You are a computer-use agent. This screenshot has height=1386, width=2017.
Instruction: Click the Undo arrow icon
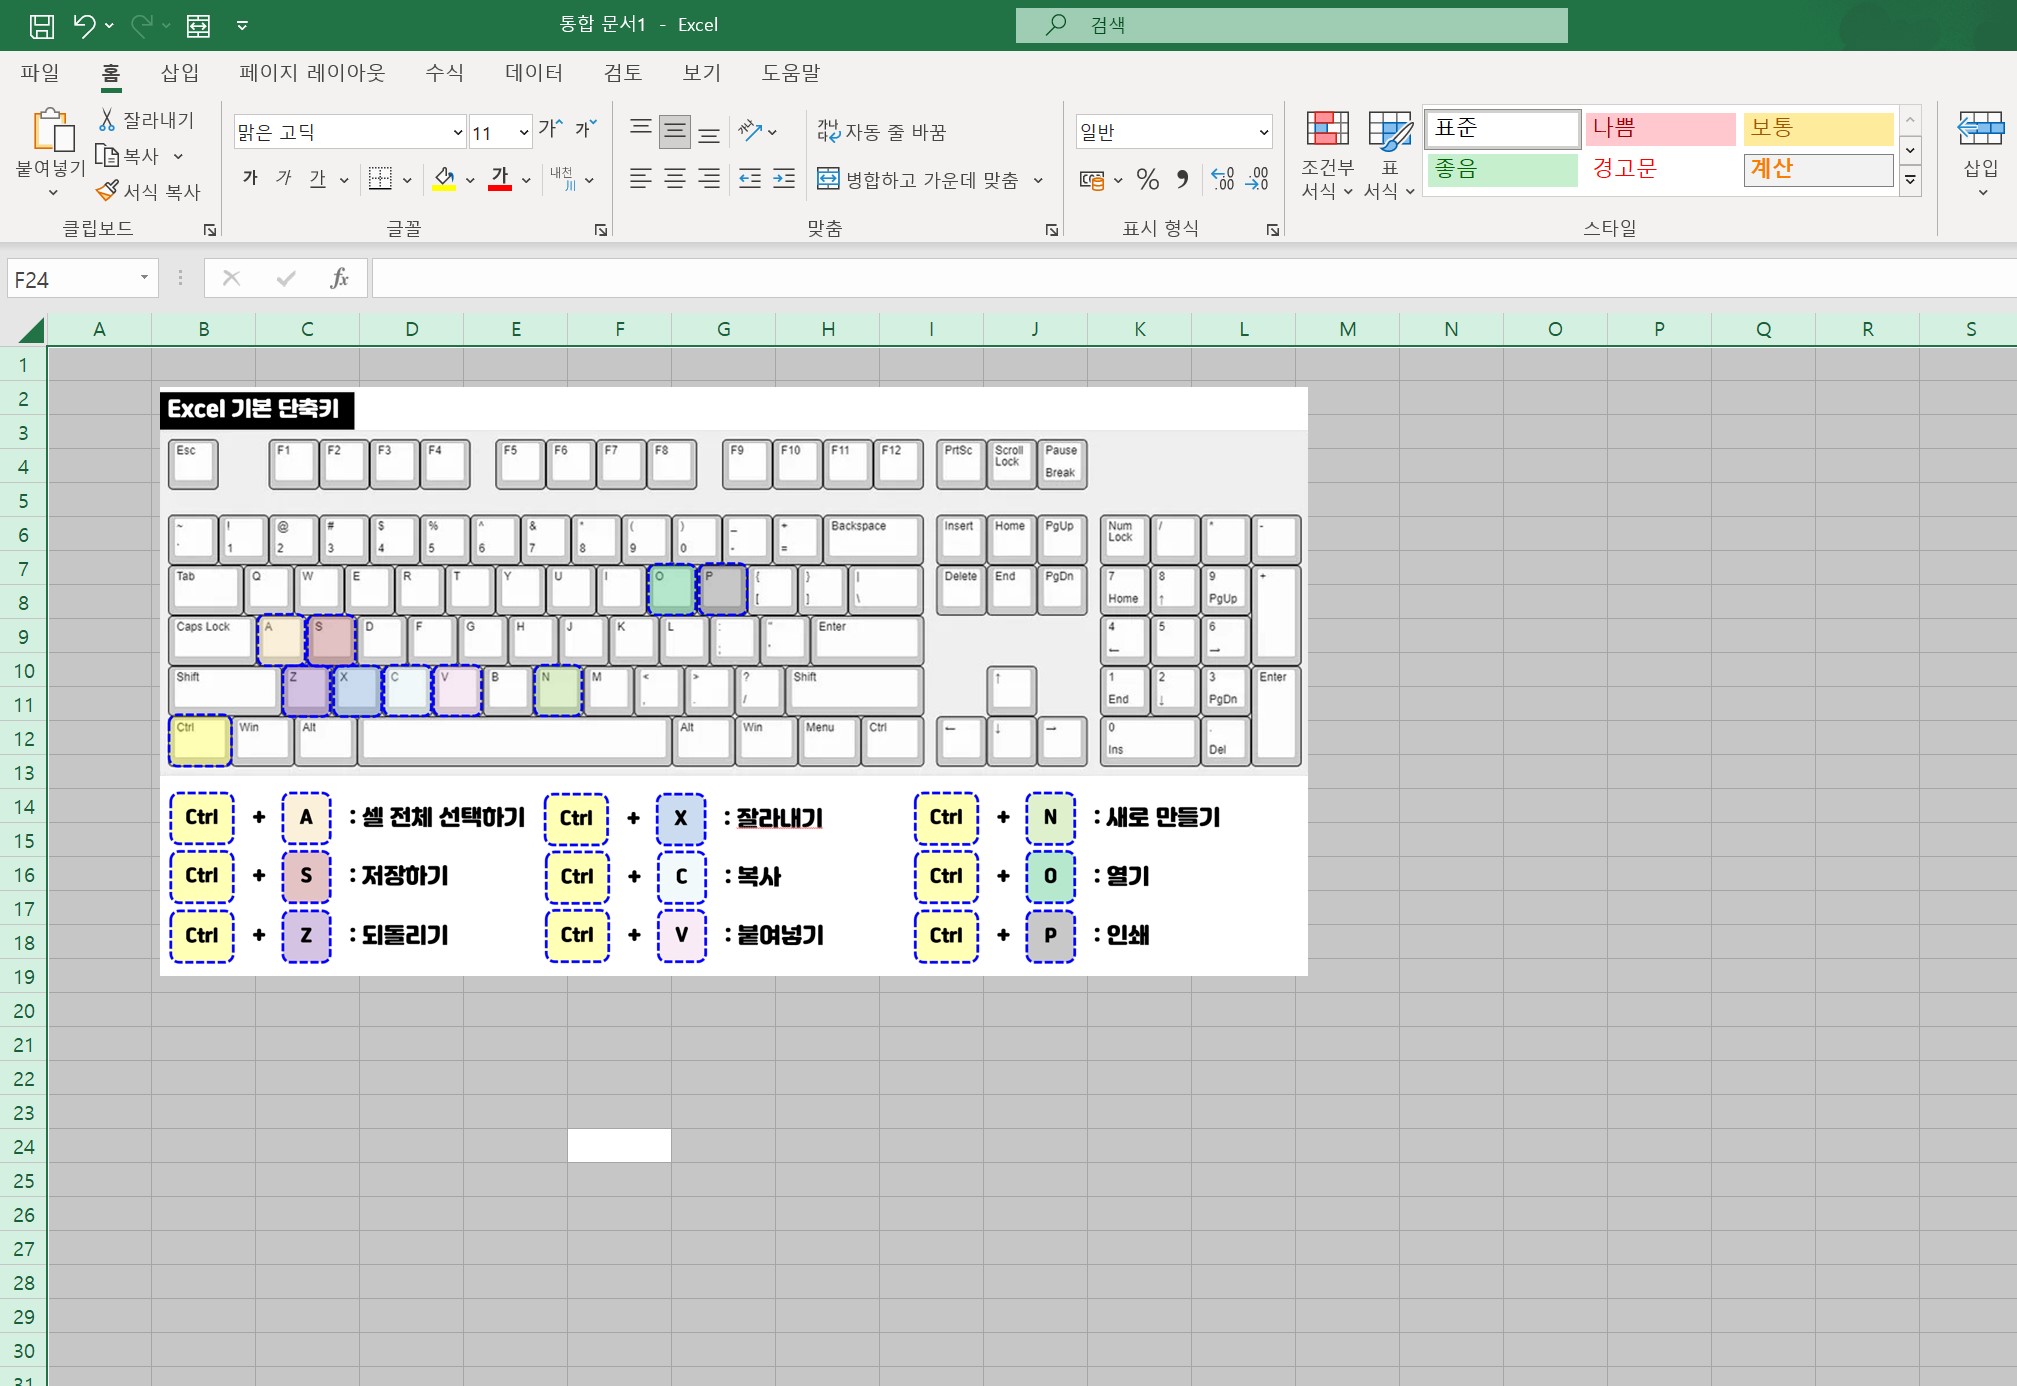pos(84,25)
